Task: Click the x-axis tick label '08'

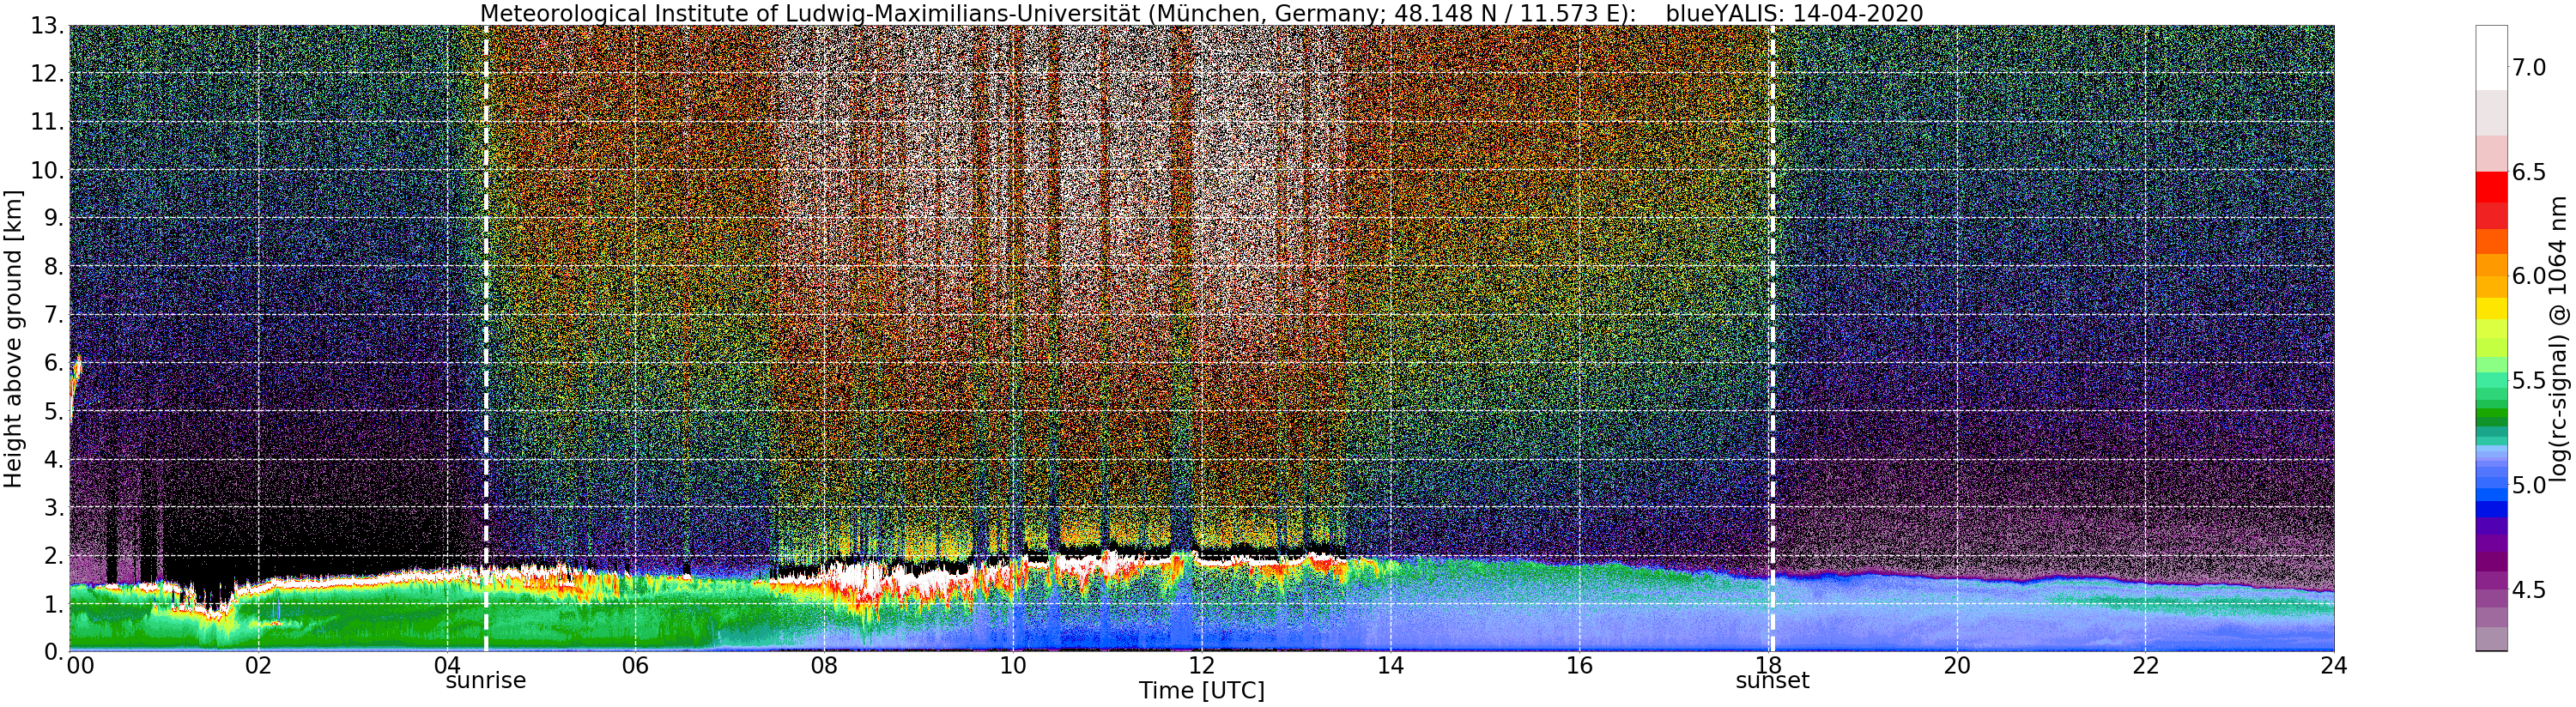Action: pos(824,665)
